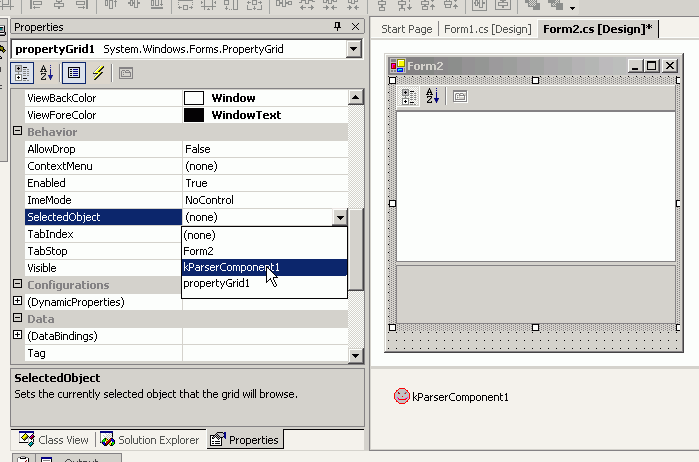Viewport: 699px width, 462px height.
Task: Expand the (DynamicProperties) node
Action: (x=17, y=302)
